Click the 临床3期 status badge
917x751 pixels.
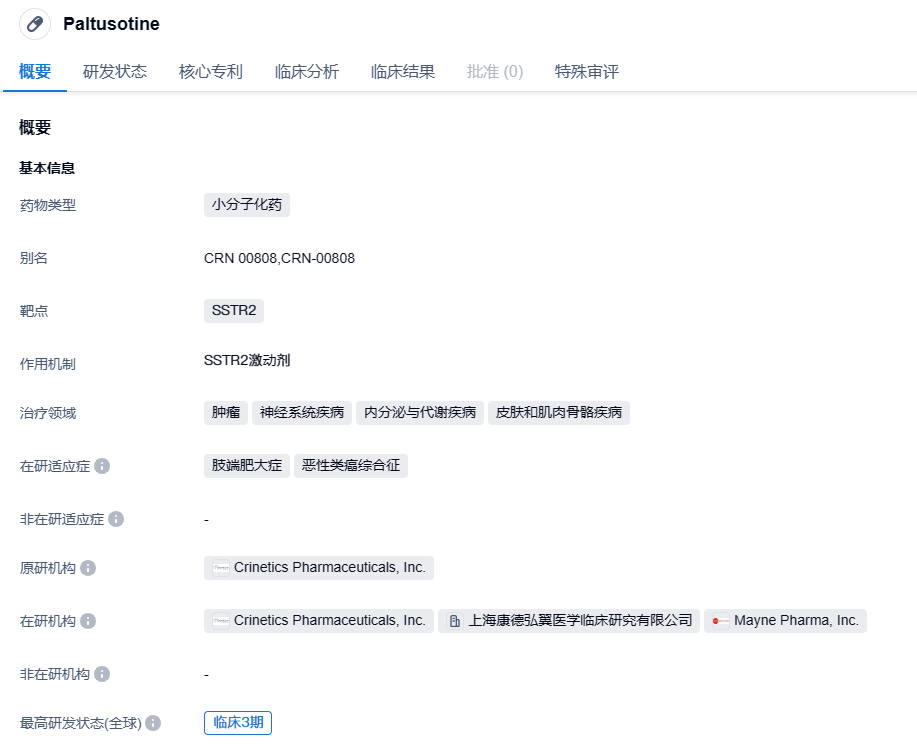238,723
